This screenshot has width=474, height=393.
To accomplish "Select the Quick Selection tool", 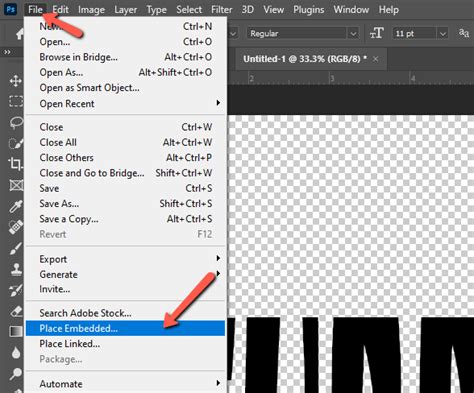I will coord(16,144).
